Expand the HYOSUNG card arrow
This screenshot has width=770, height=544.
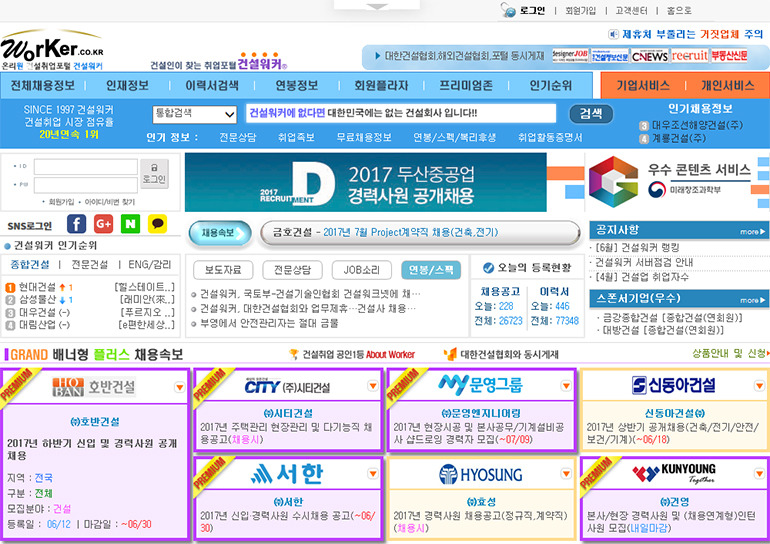(x=566, y=473)
